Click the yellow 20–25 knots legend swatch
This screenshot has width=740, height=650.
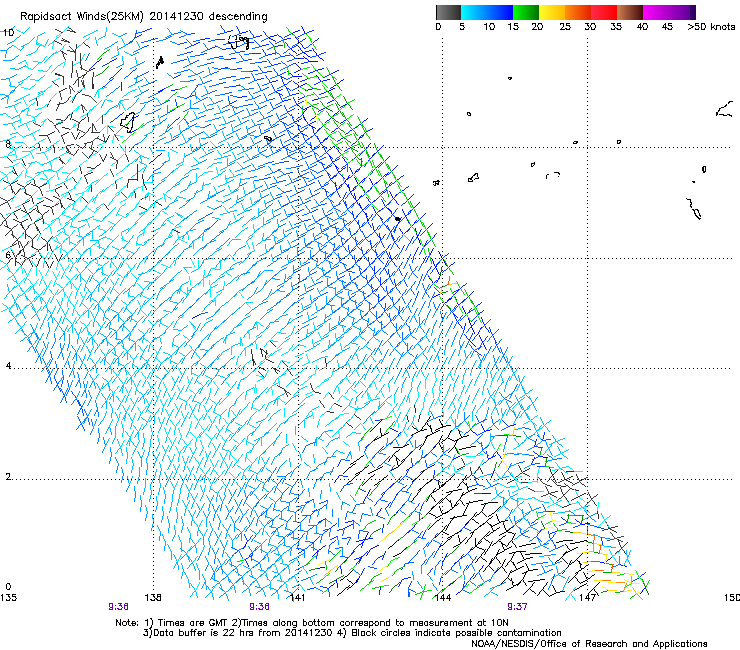[552, 12]
